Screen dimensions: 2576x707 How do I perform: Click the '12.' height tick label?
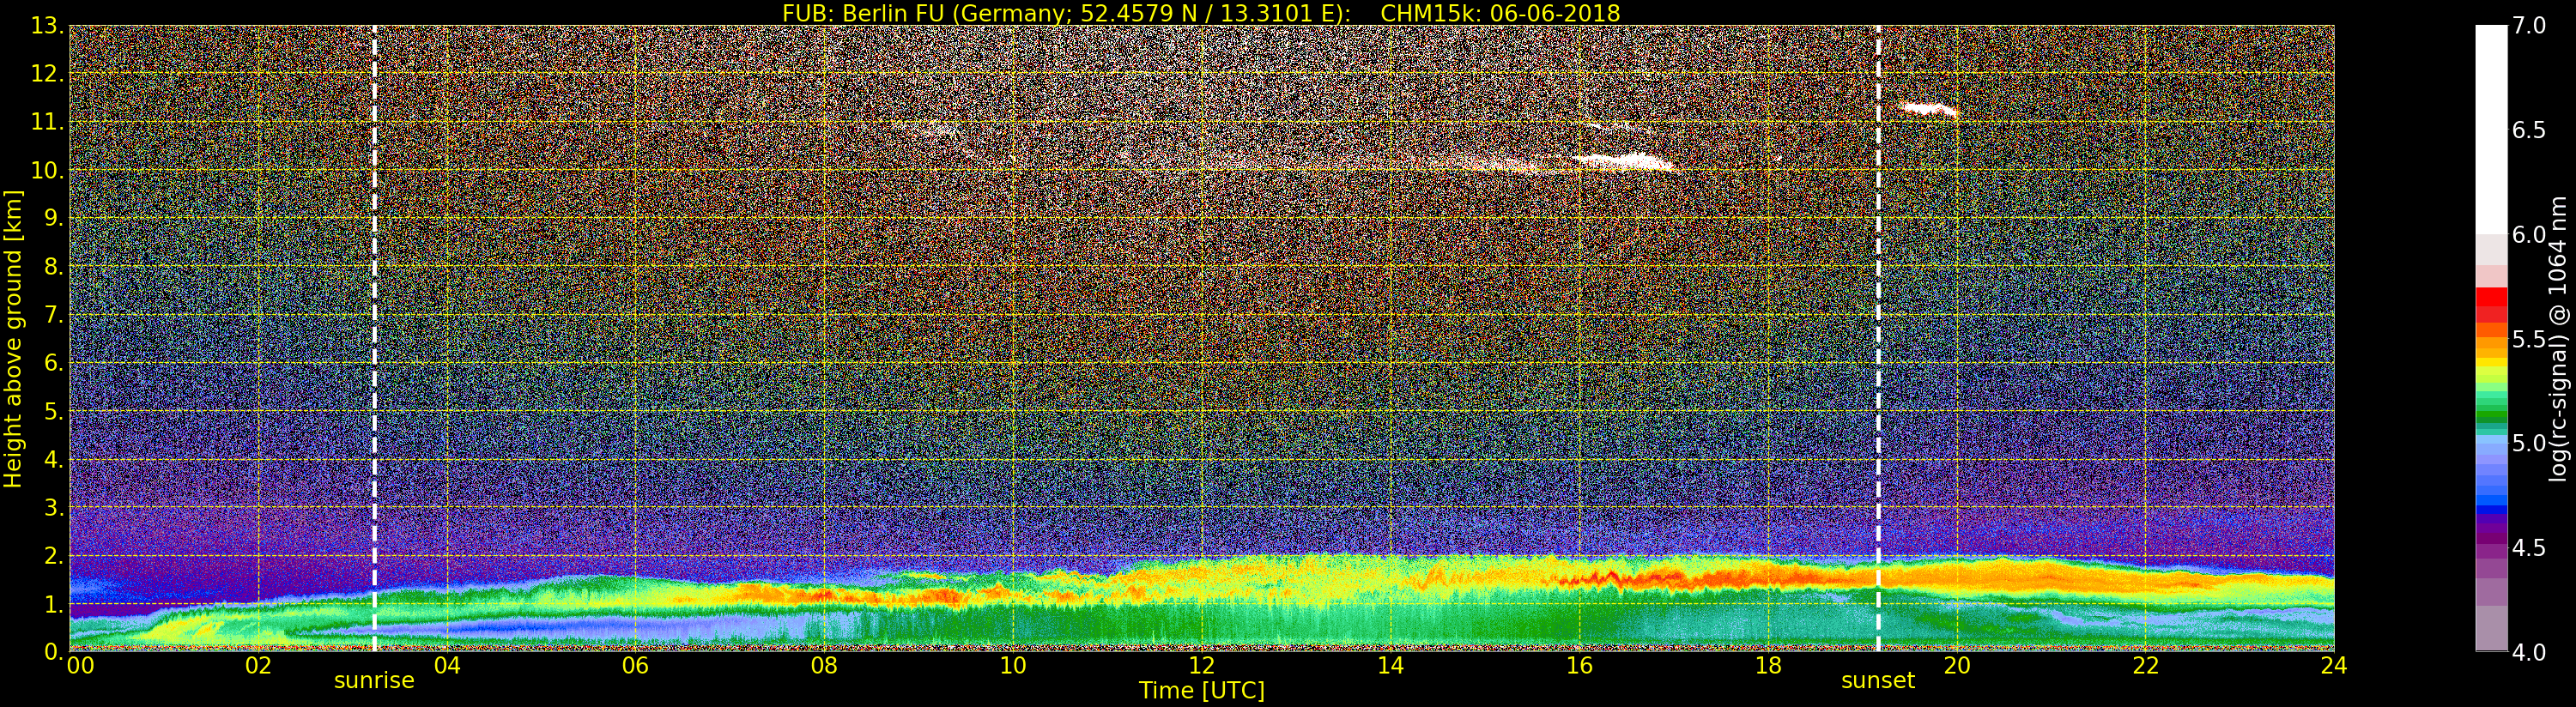[x=47, y=74]
